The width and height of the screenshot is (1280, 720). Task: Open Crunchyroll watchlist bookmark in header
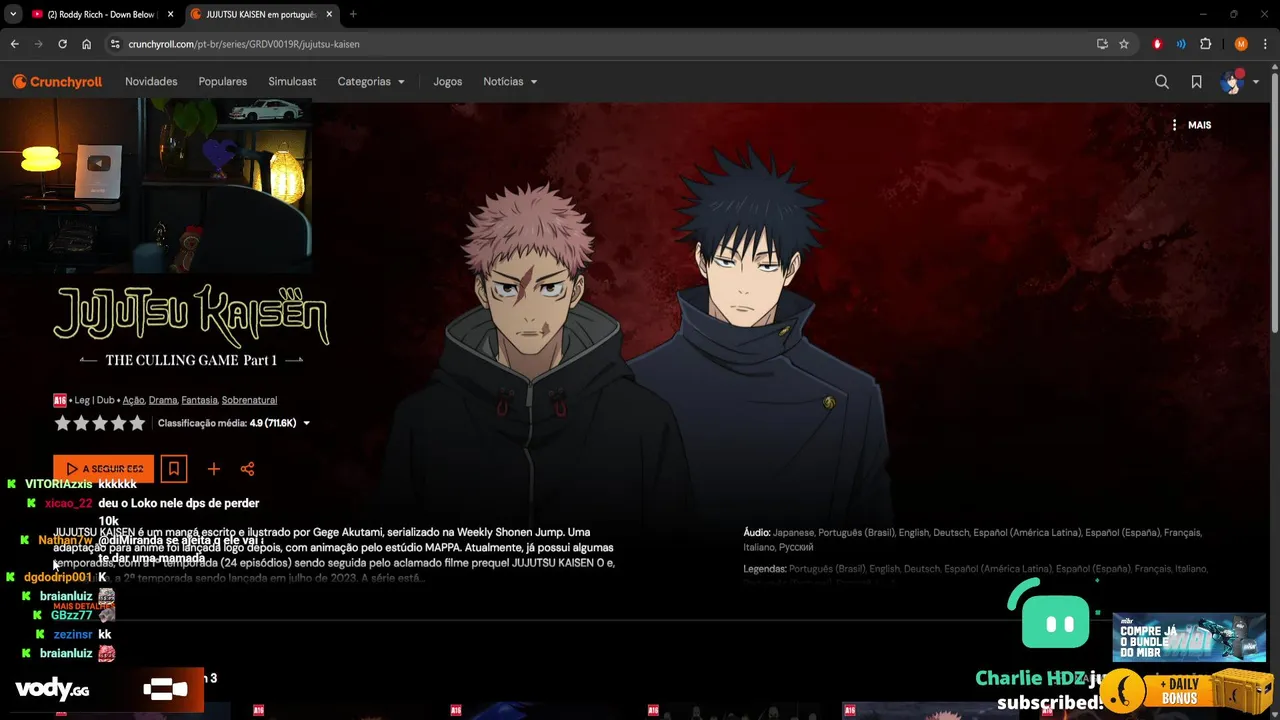click(1196, 82)
